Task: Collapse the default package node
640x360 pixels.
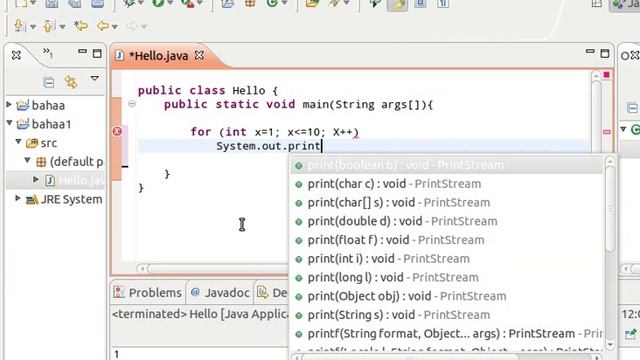Action: point(27,160)
